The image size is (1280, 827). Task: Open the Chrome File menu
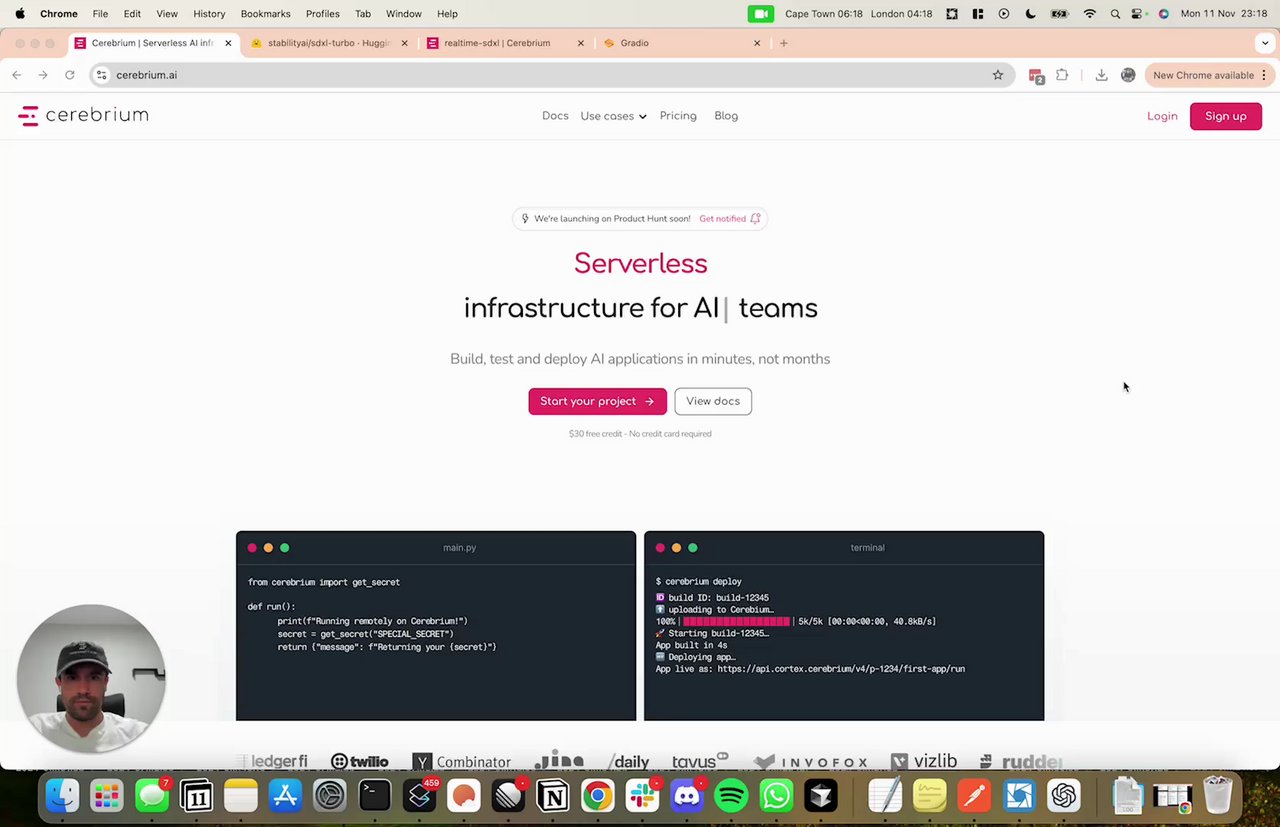pyautogui.click(x=100, y=14)
